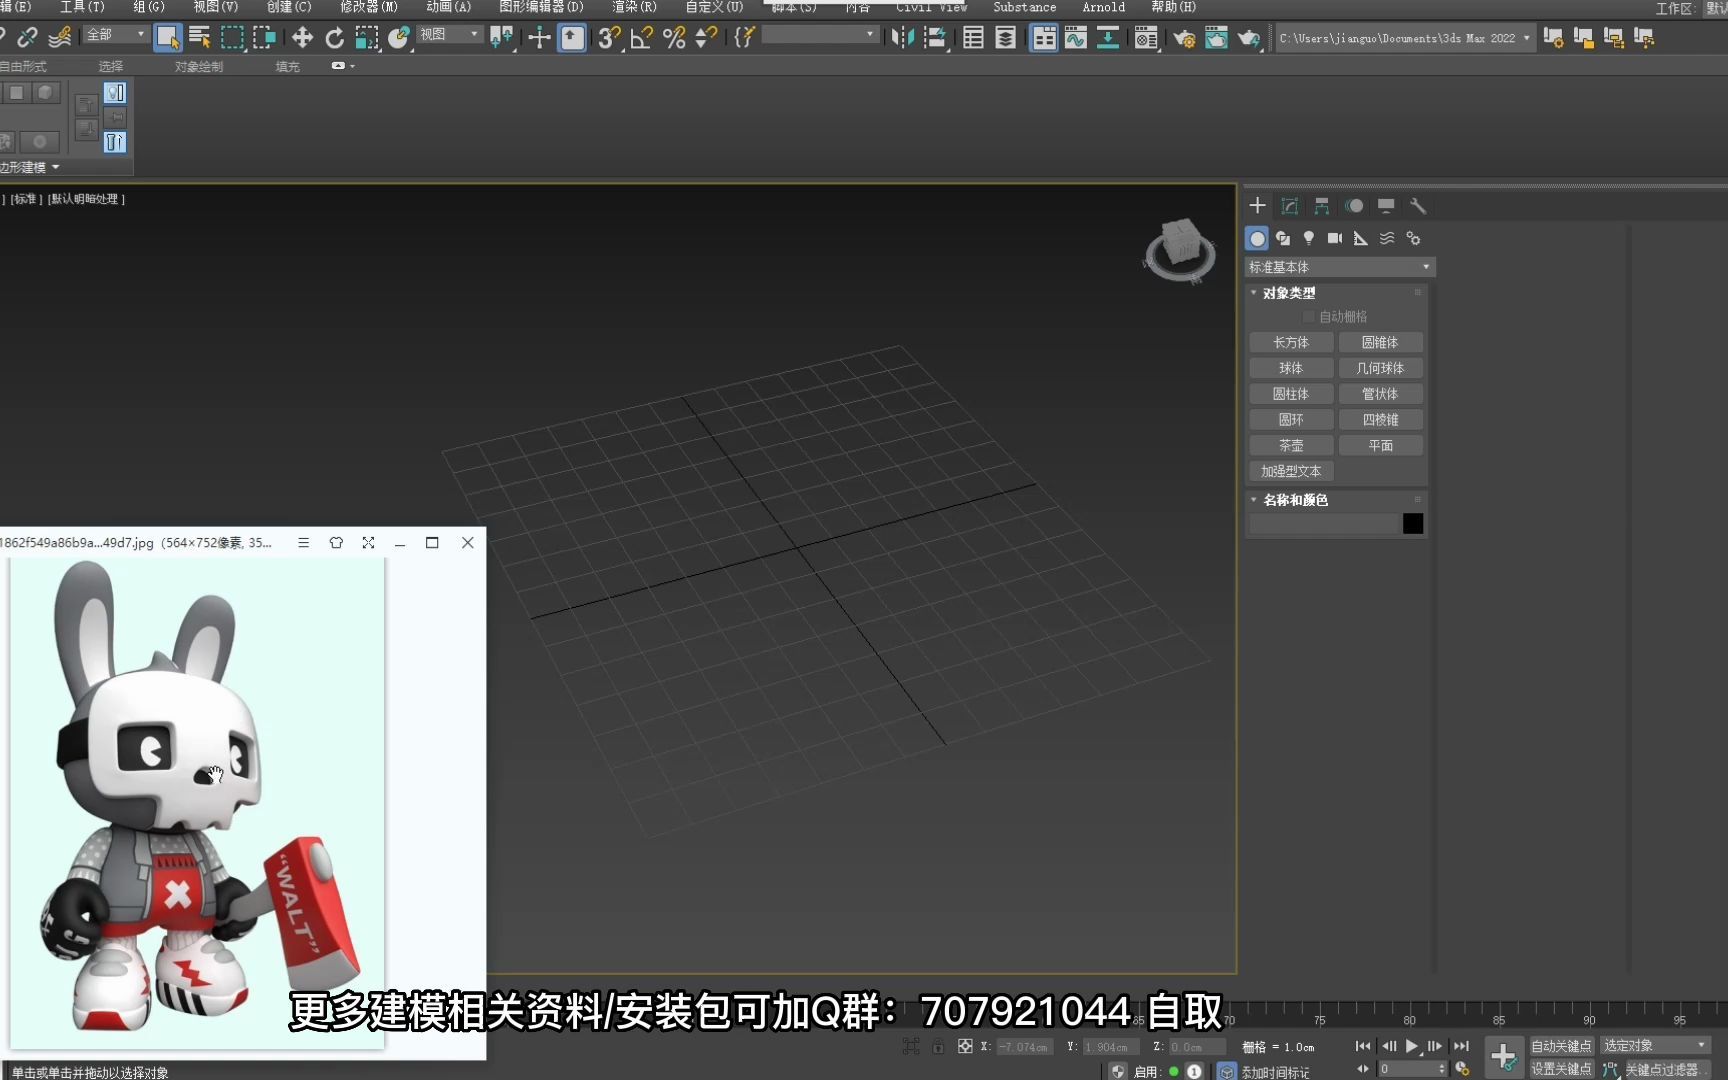1728x1080 pixels.
Task: Click the 平面 plane button
Action: tap(1381, 446)
